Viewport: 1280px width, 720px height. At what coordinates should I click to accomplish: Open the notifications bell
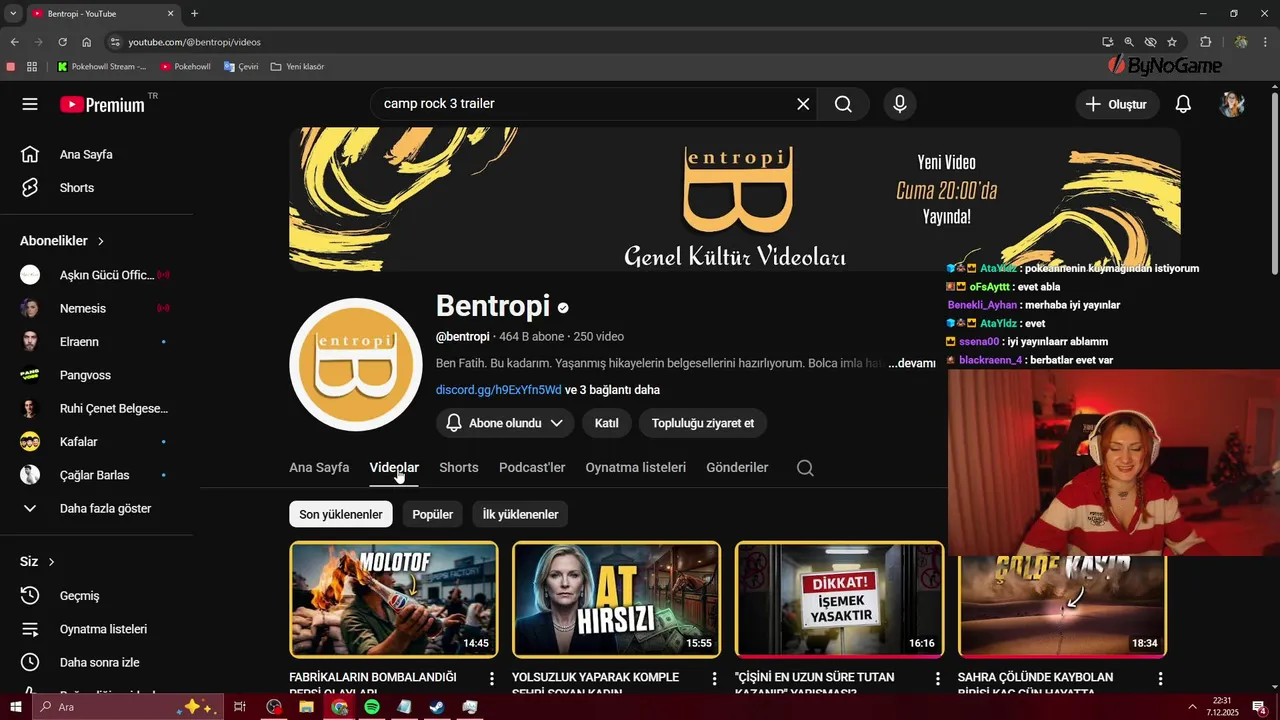(1183, 104)
